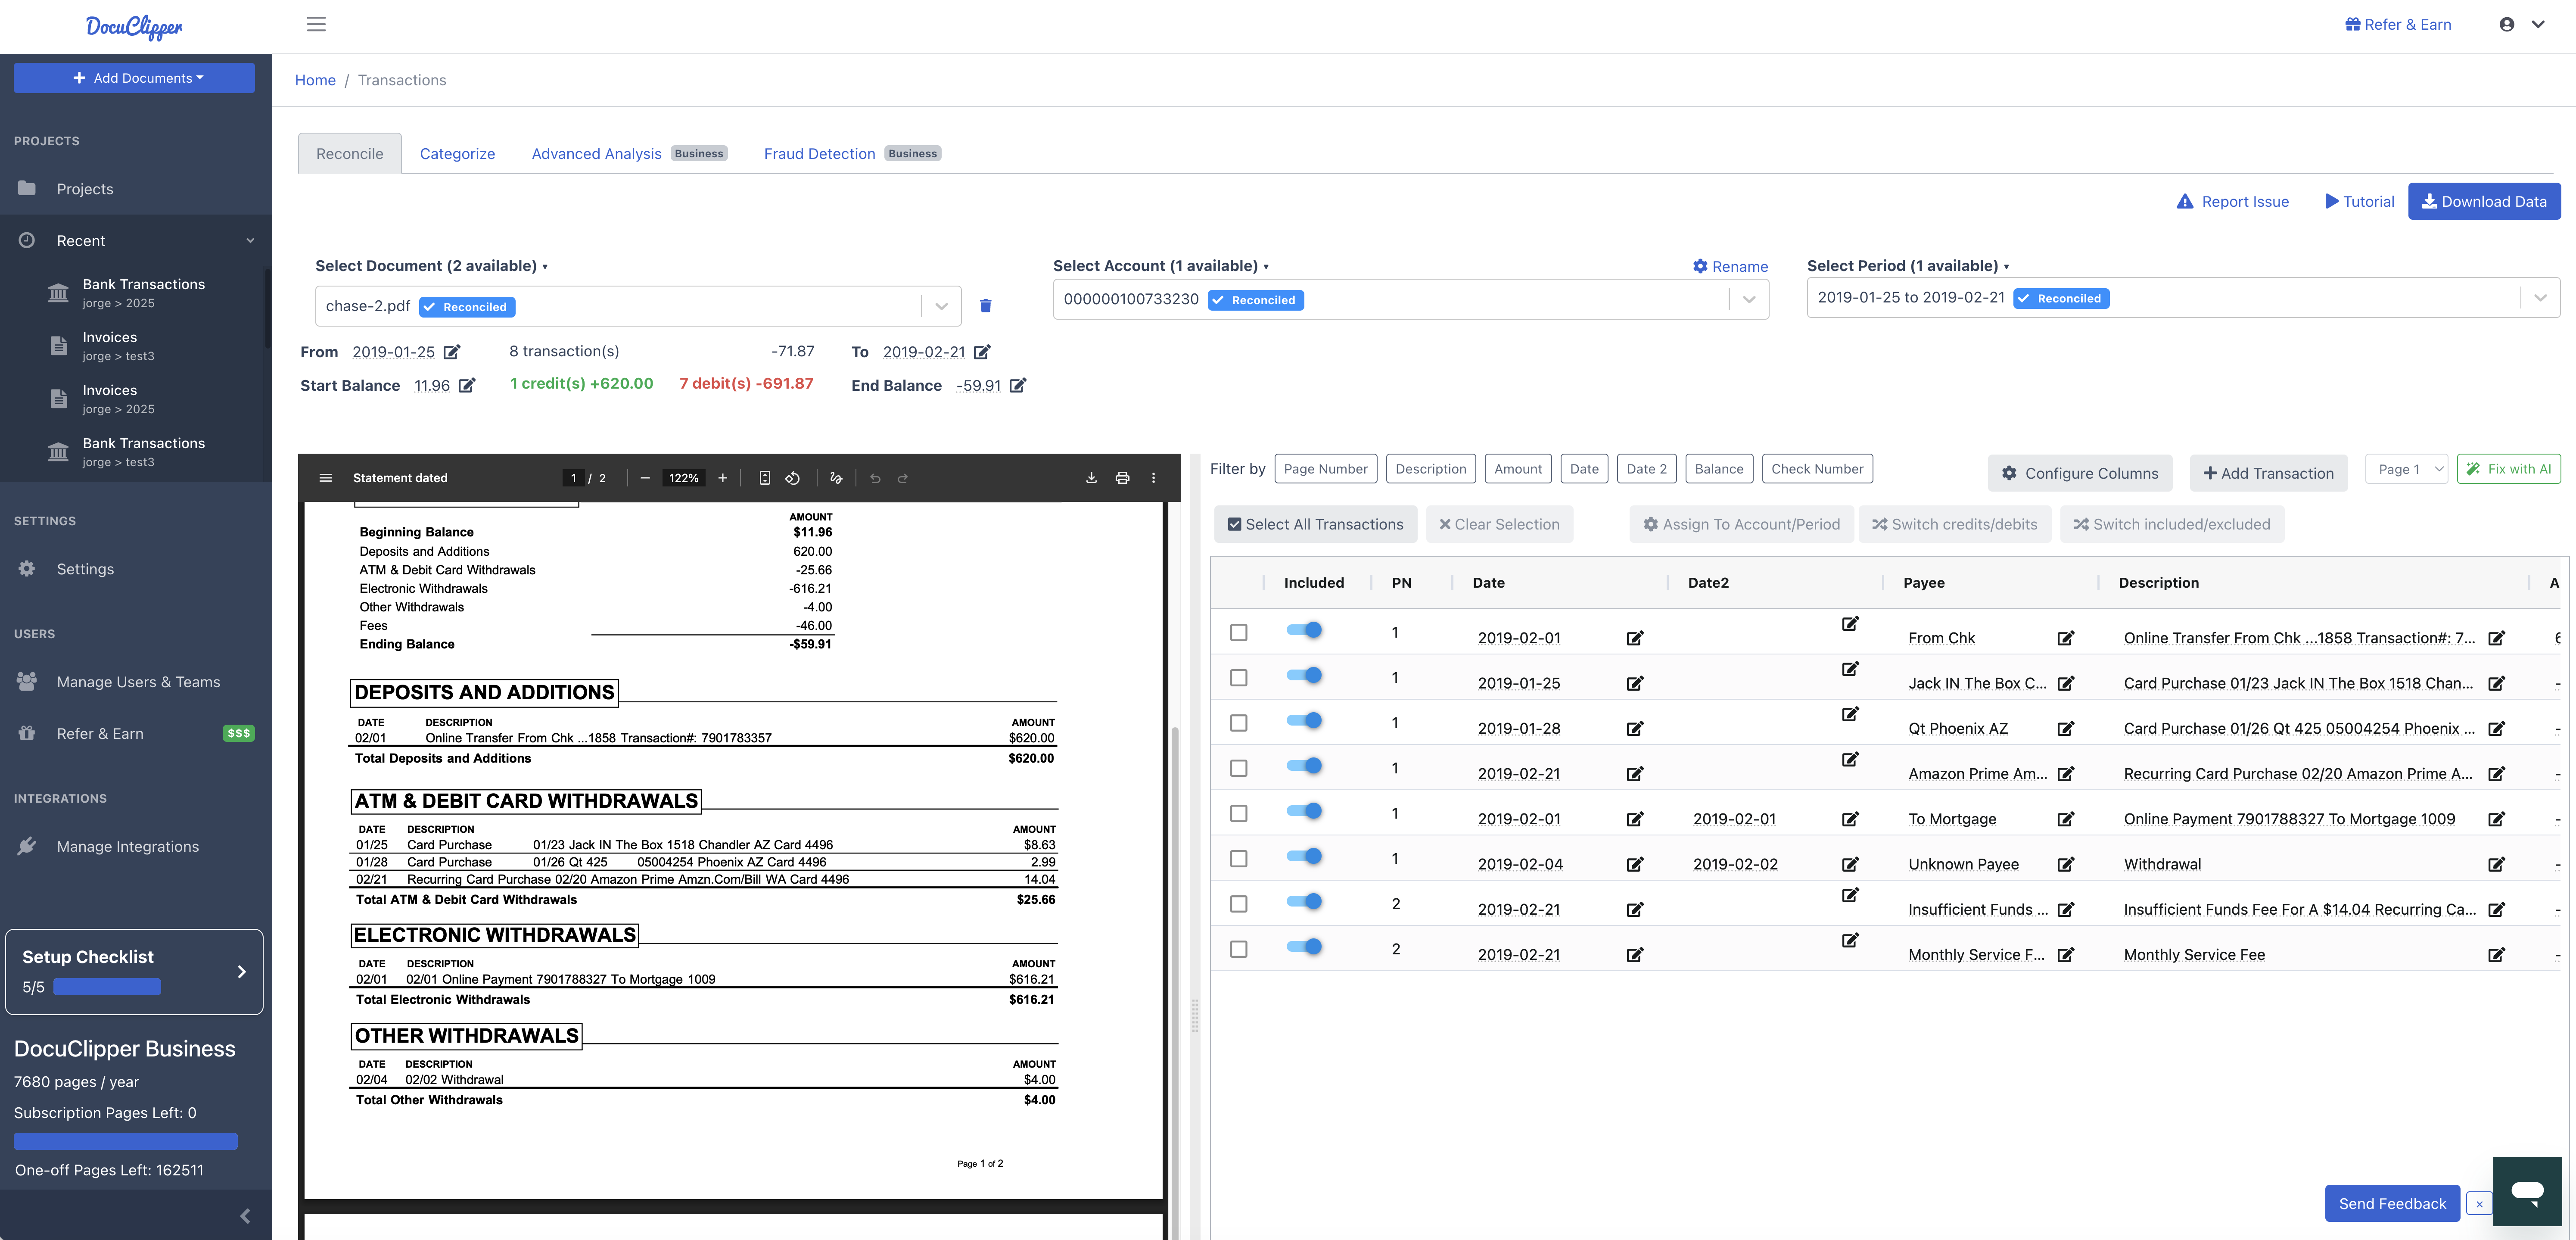Zoom in the PDF viewer
The width and height of the screenshot is (2576, 1240).
pos(723,478)
